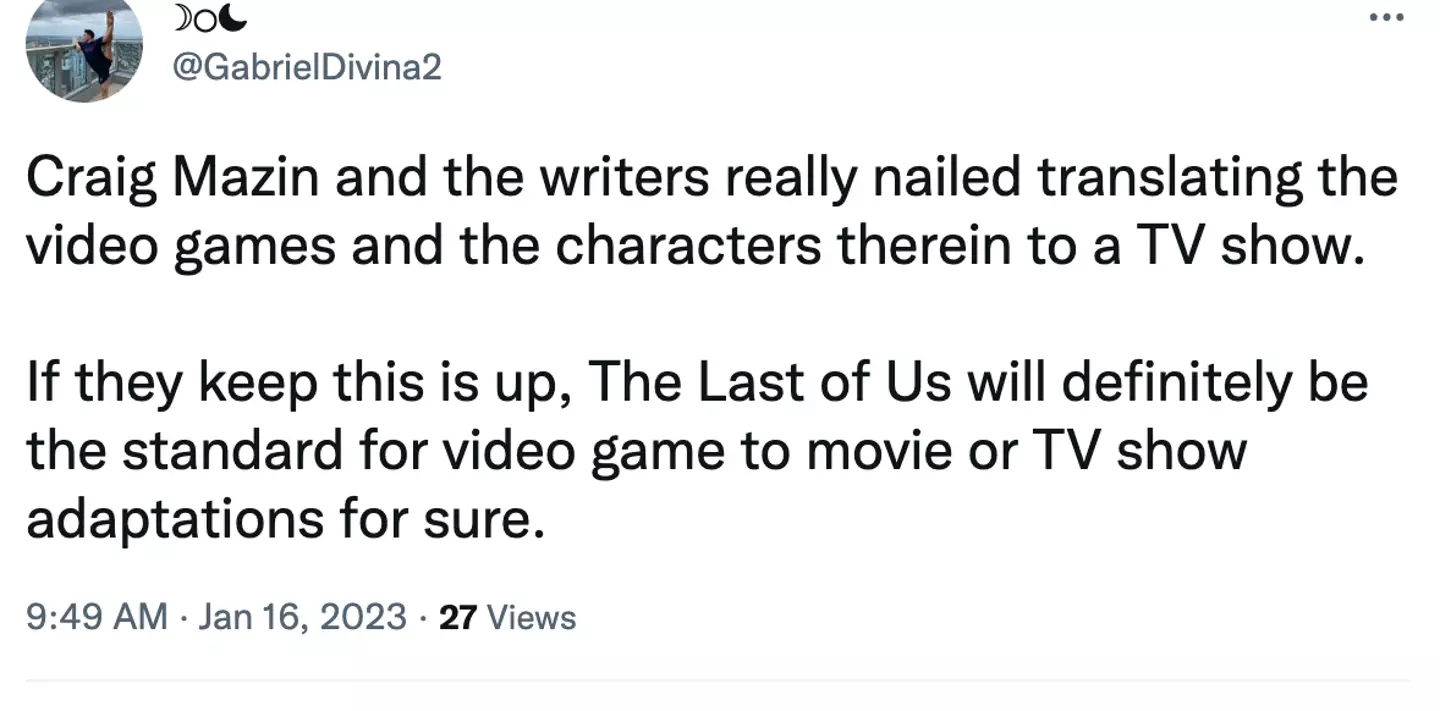Click GabrielDivina2's profile picture
The height and width of the screenshot is (711, 1440).
click(x=85, y=53)
